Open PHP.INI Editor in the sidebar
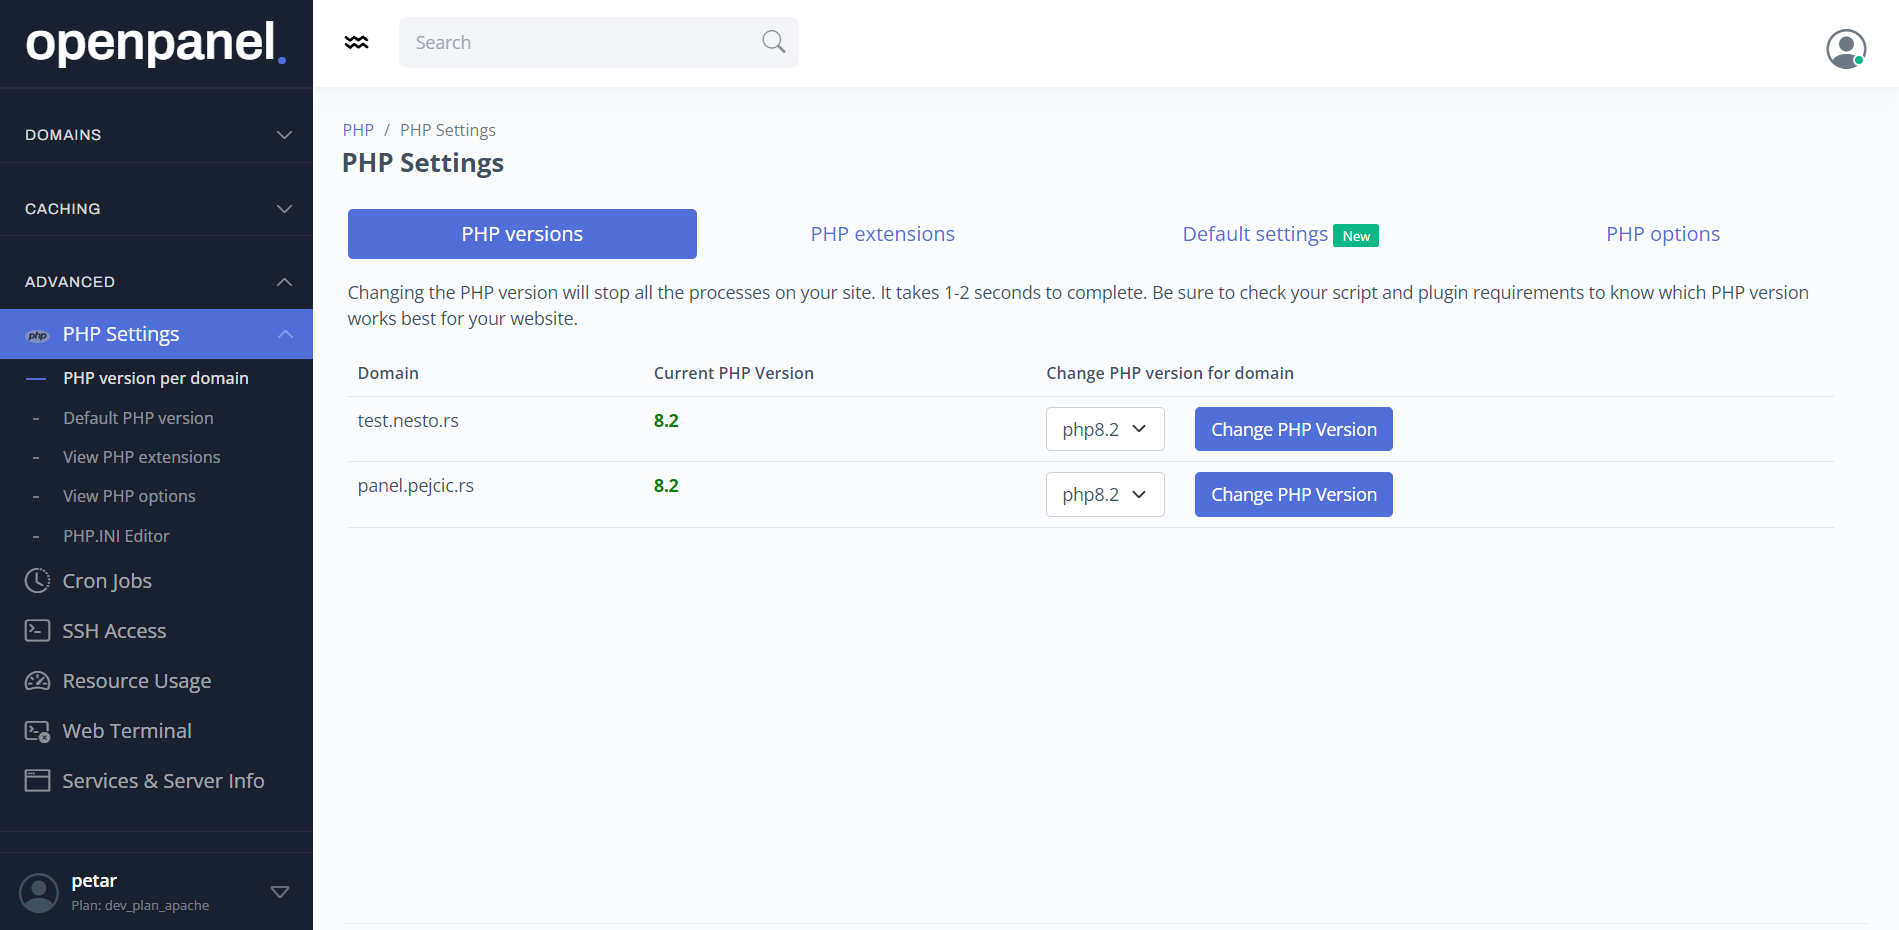1899x930 pixels. 116,536
